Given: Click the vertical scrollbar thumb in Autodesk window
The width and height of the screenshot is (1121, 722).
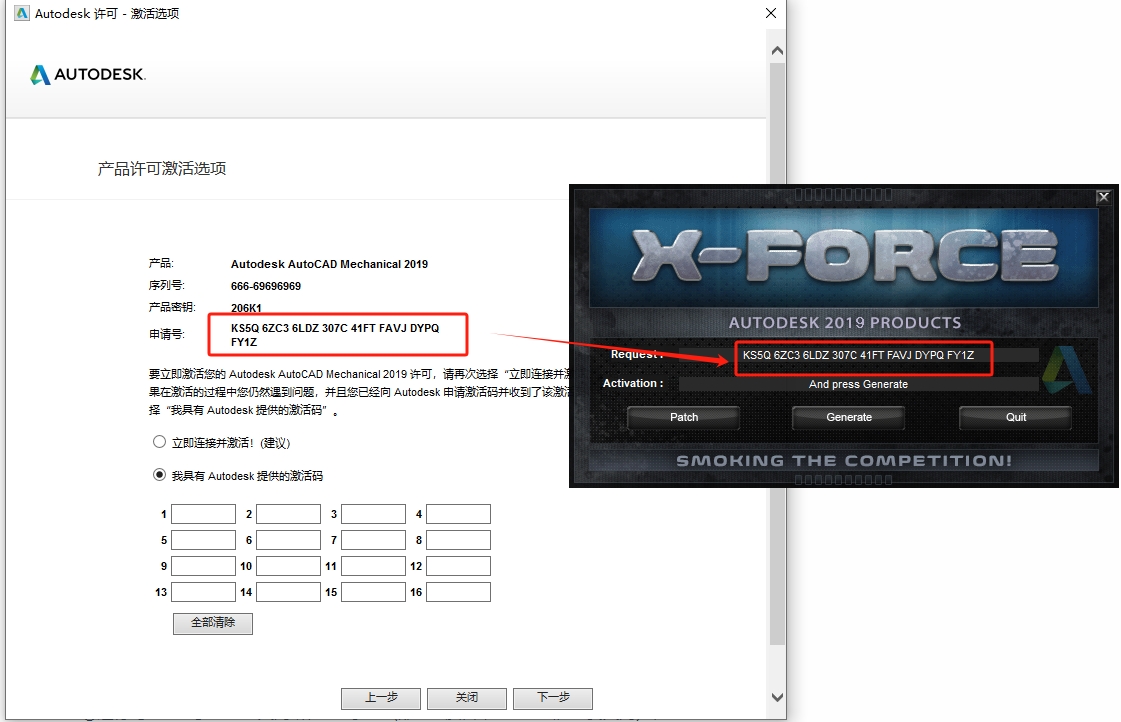Looking at the screenshot, I should coord(777,354).
